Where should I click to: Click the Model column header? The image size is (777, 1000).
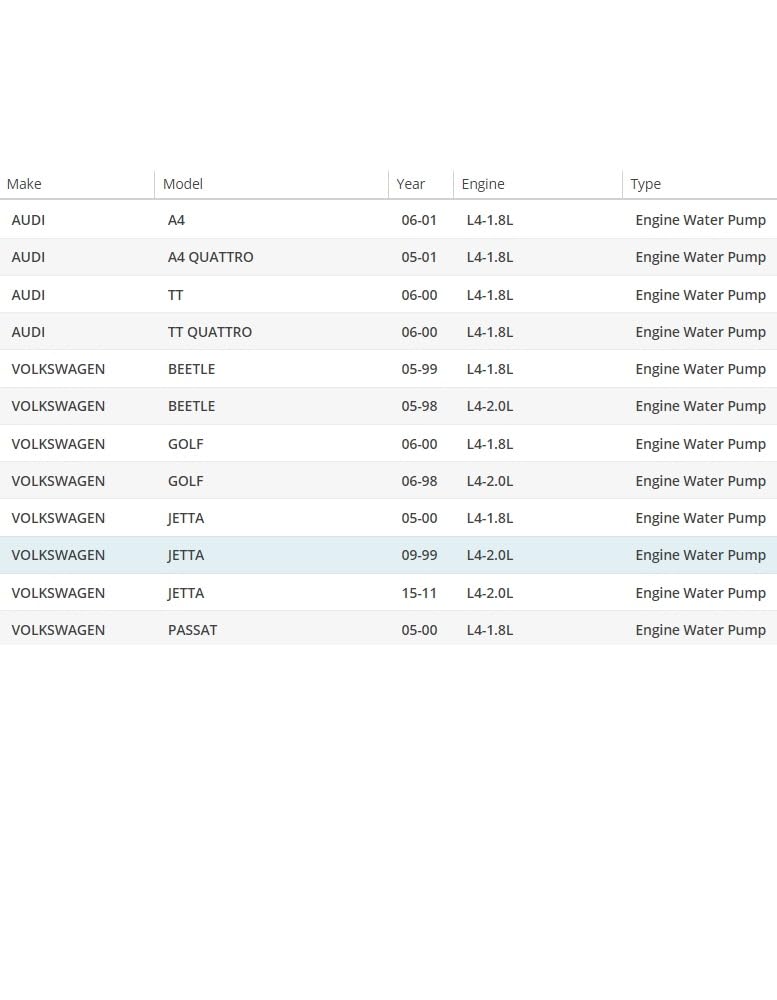pos(182,184)
